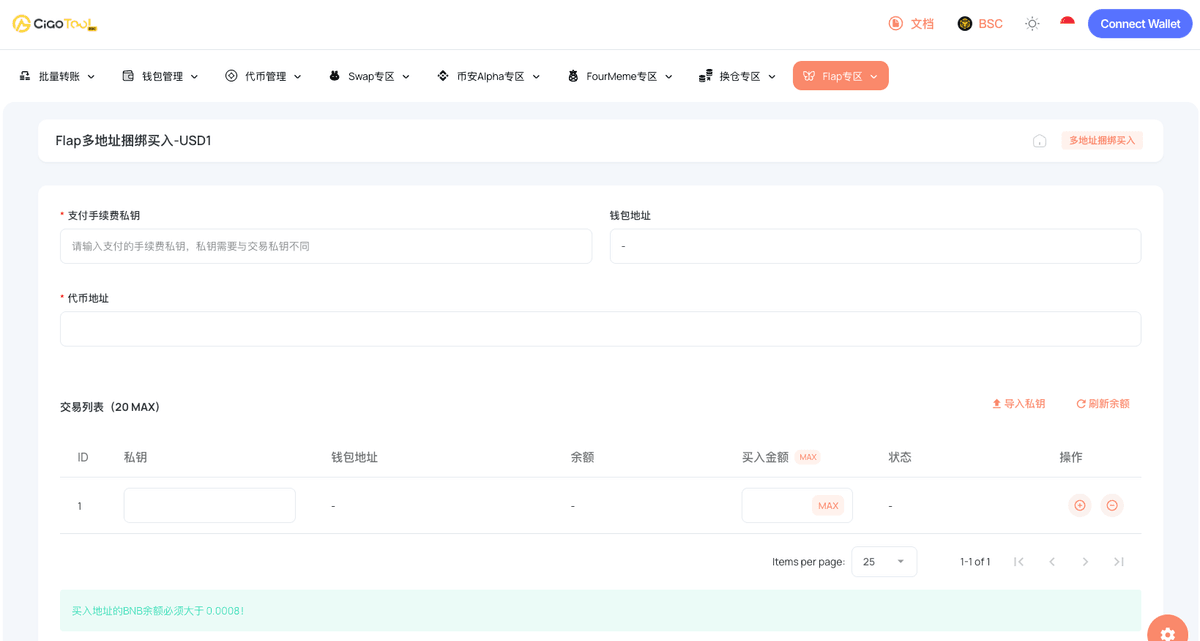1200x641 pixels.
Task: Click the Swap专区 frog icon
Action: coord(334,76)
